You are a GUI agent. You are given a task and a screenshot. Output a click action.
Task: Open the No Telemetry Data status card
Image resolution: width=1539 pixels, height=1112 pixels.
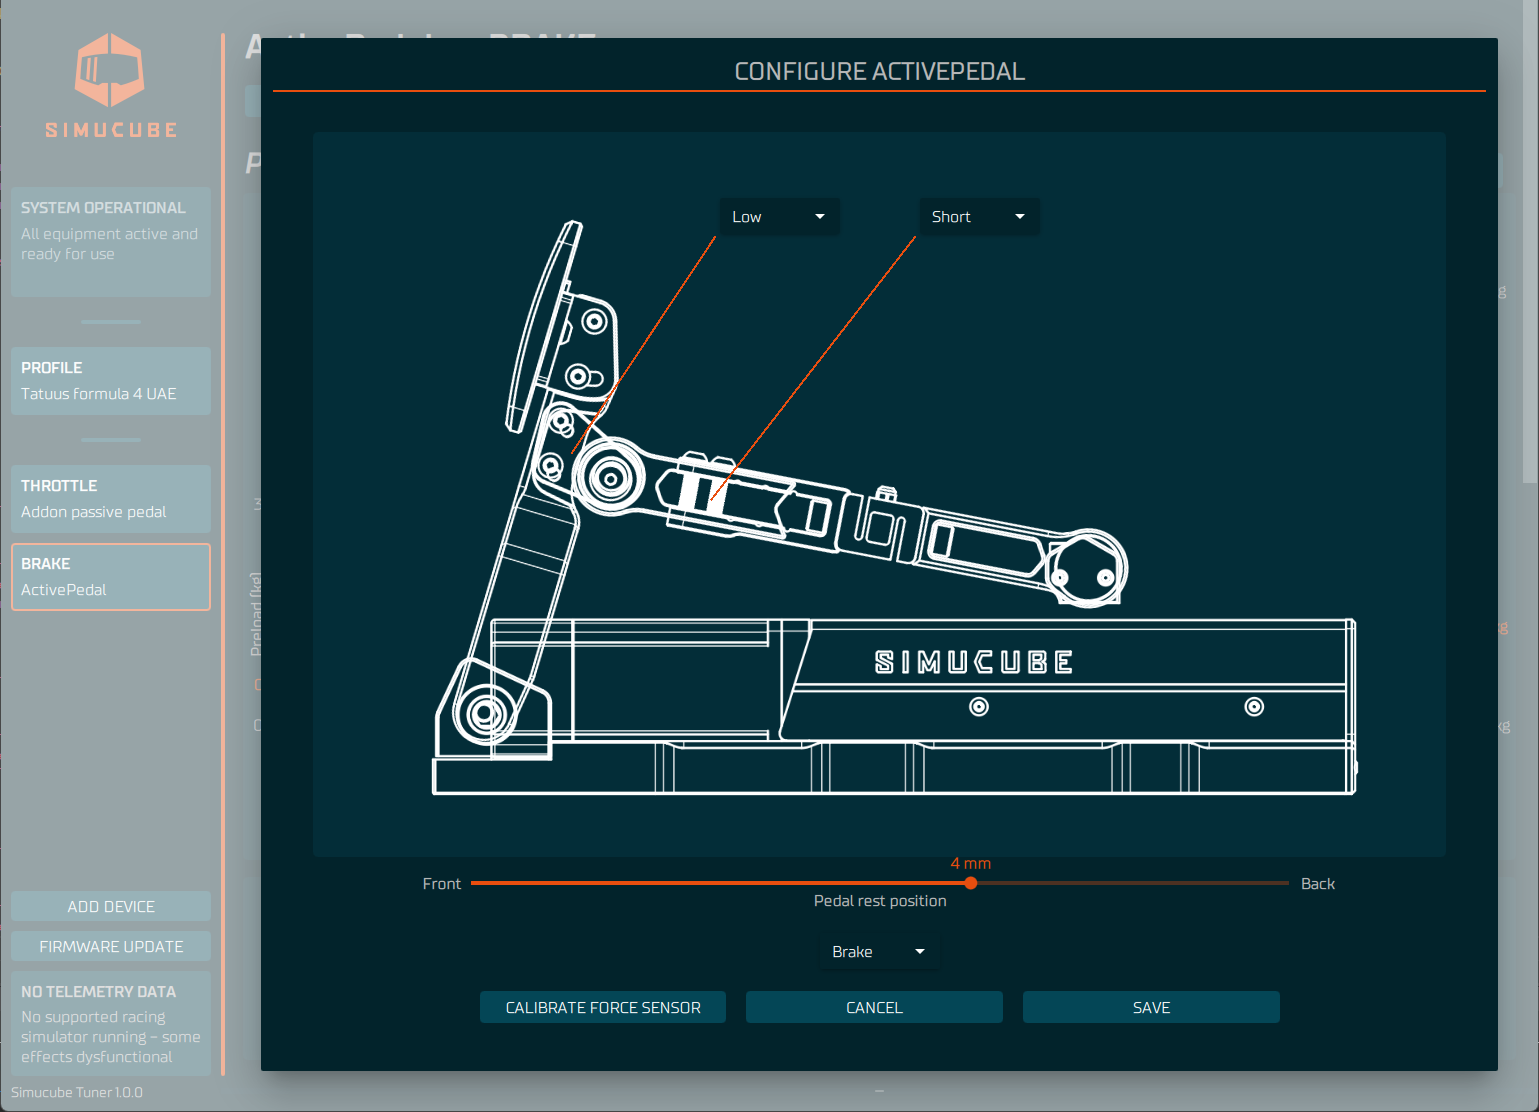[x=111, y=1024]
